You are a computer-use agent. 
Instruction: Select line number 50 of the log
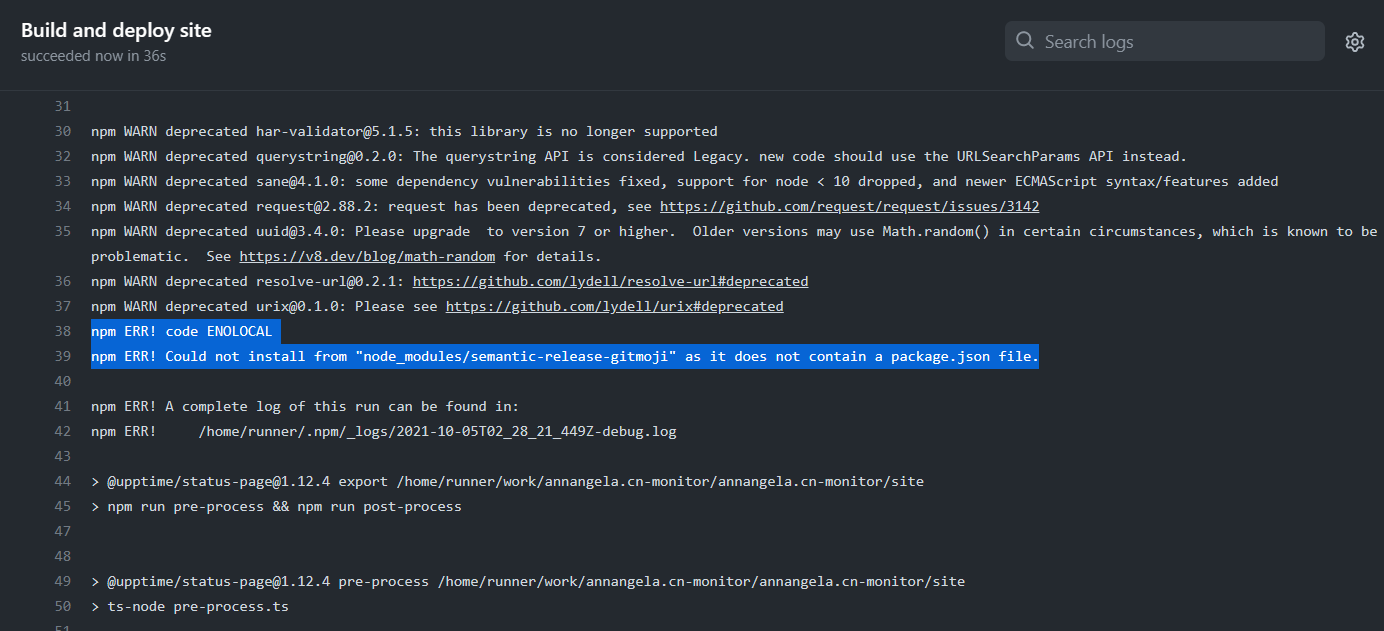click(62, 606)
